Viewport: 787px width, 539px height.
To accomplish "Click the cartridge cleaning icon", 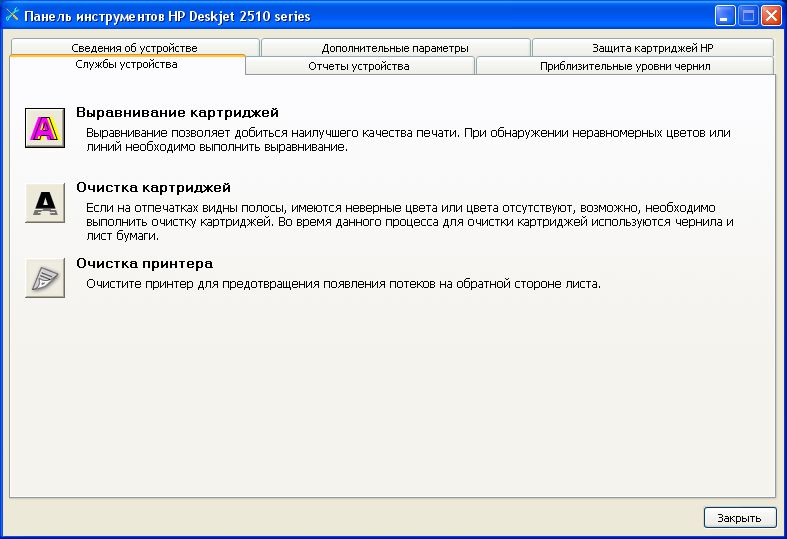I will pos(45,203).
